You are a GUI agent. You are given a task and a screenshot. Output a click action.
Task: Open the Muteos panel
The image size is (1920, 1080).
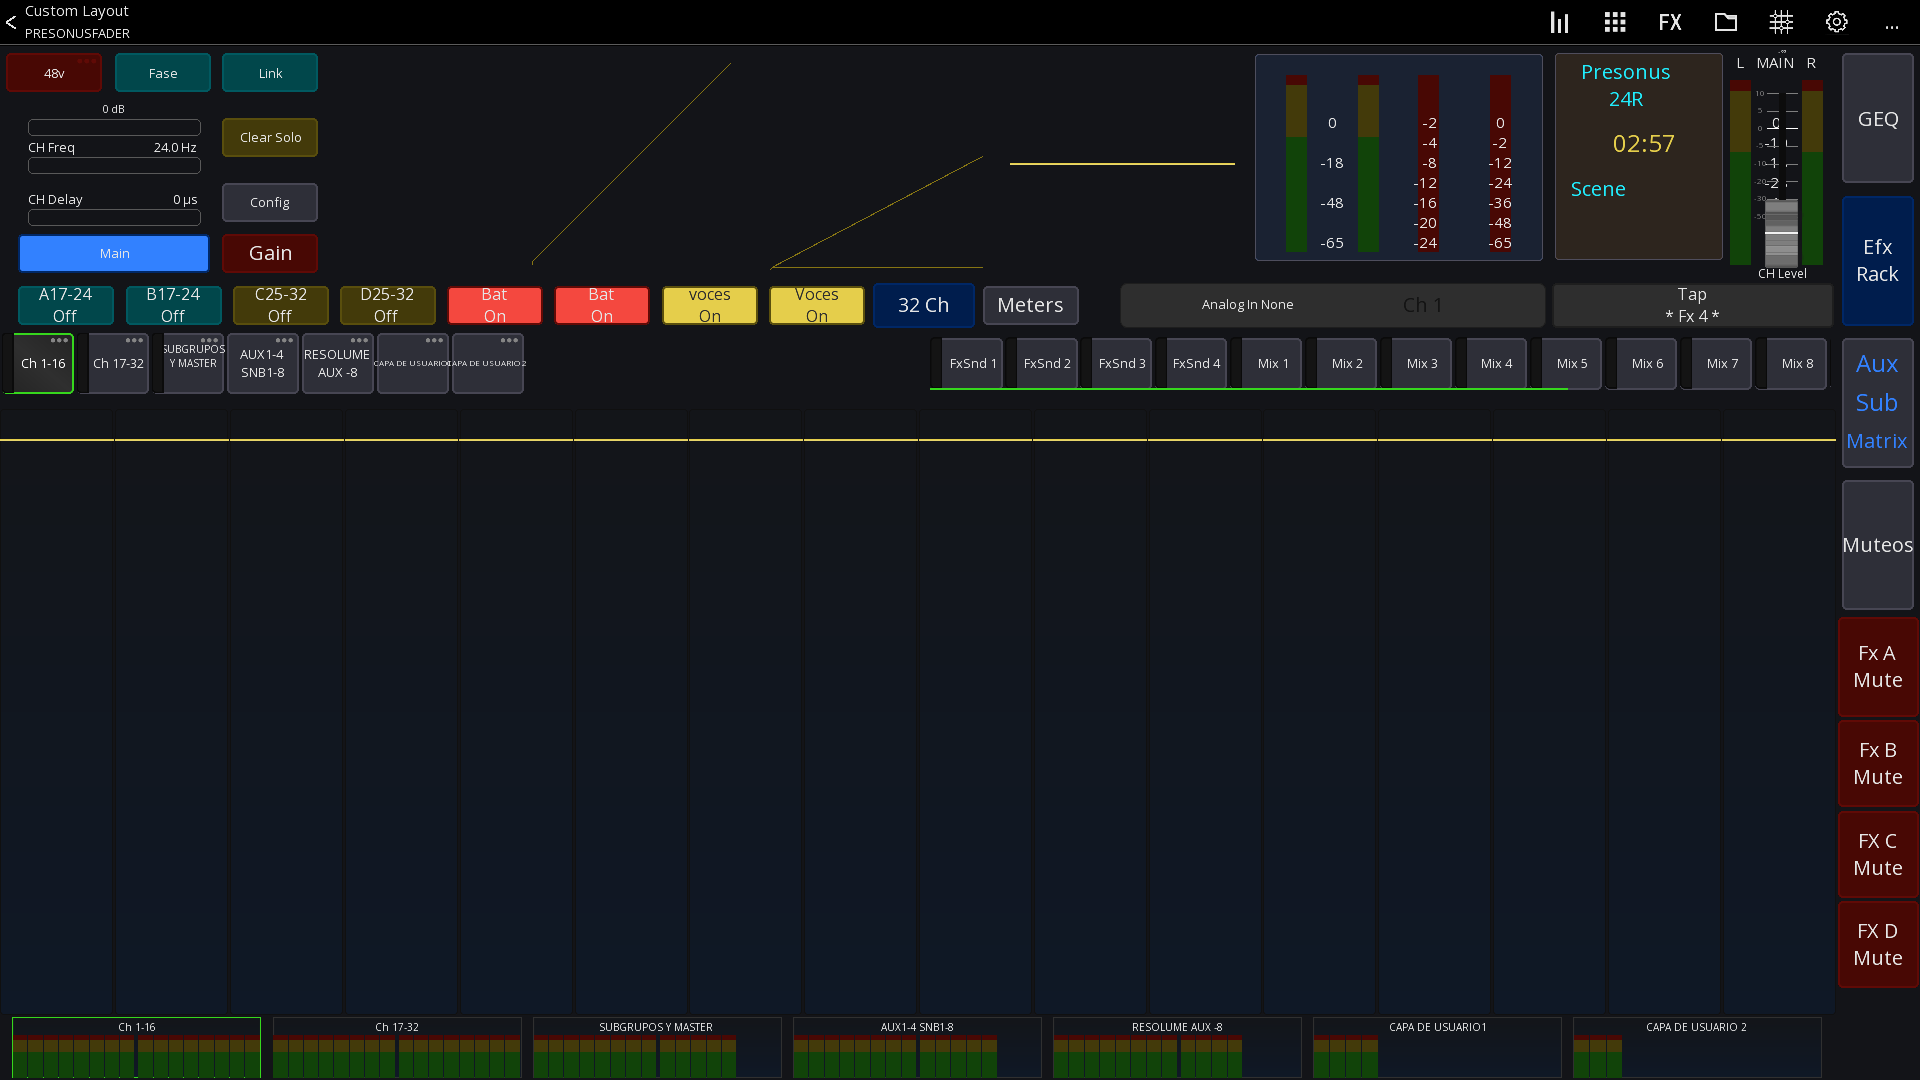(1877, 545)
